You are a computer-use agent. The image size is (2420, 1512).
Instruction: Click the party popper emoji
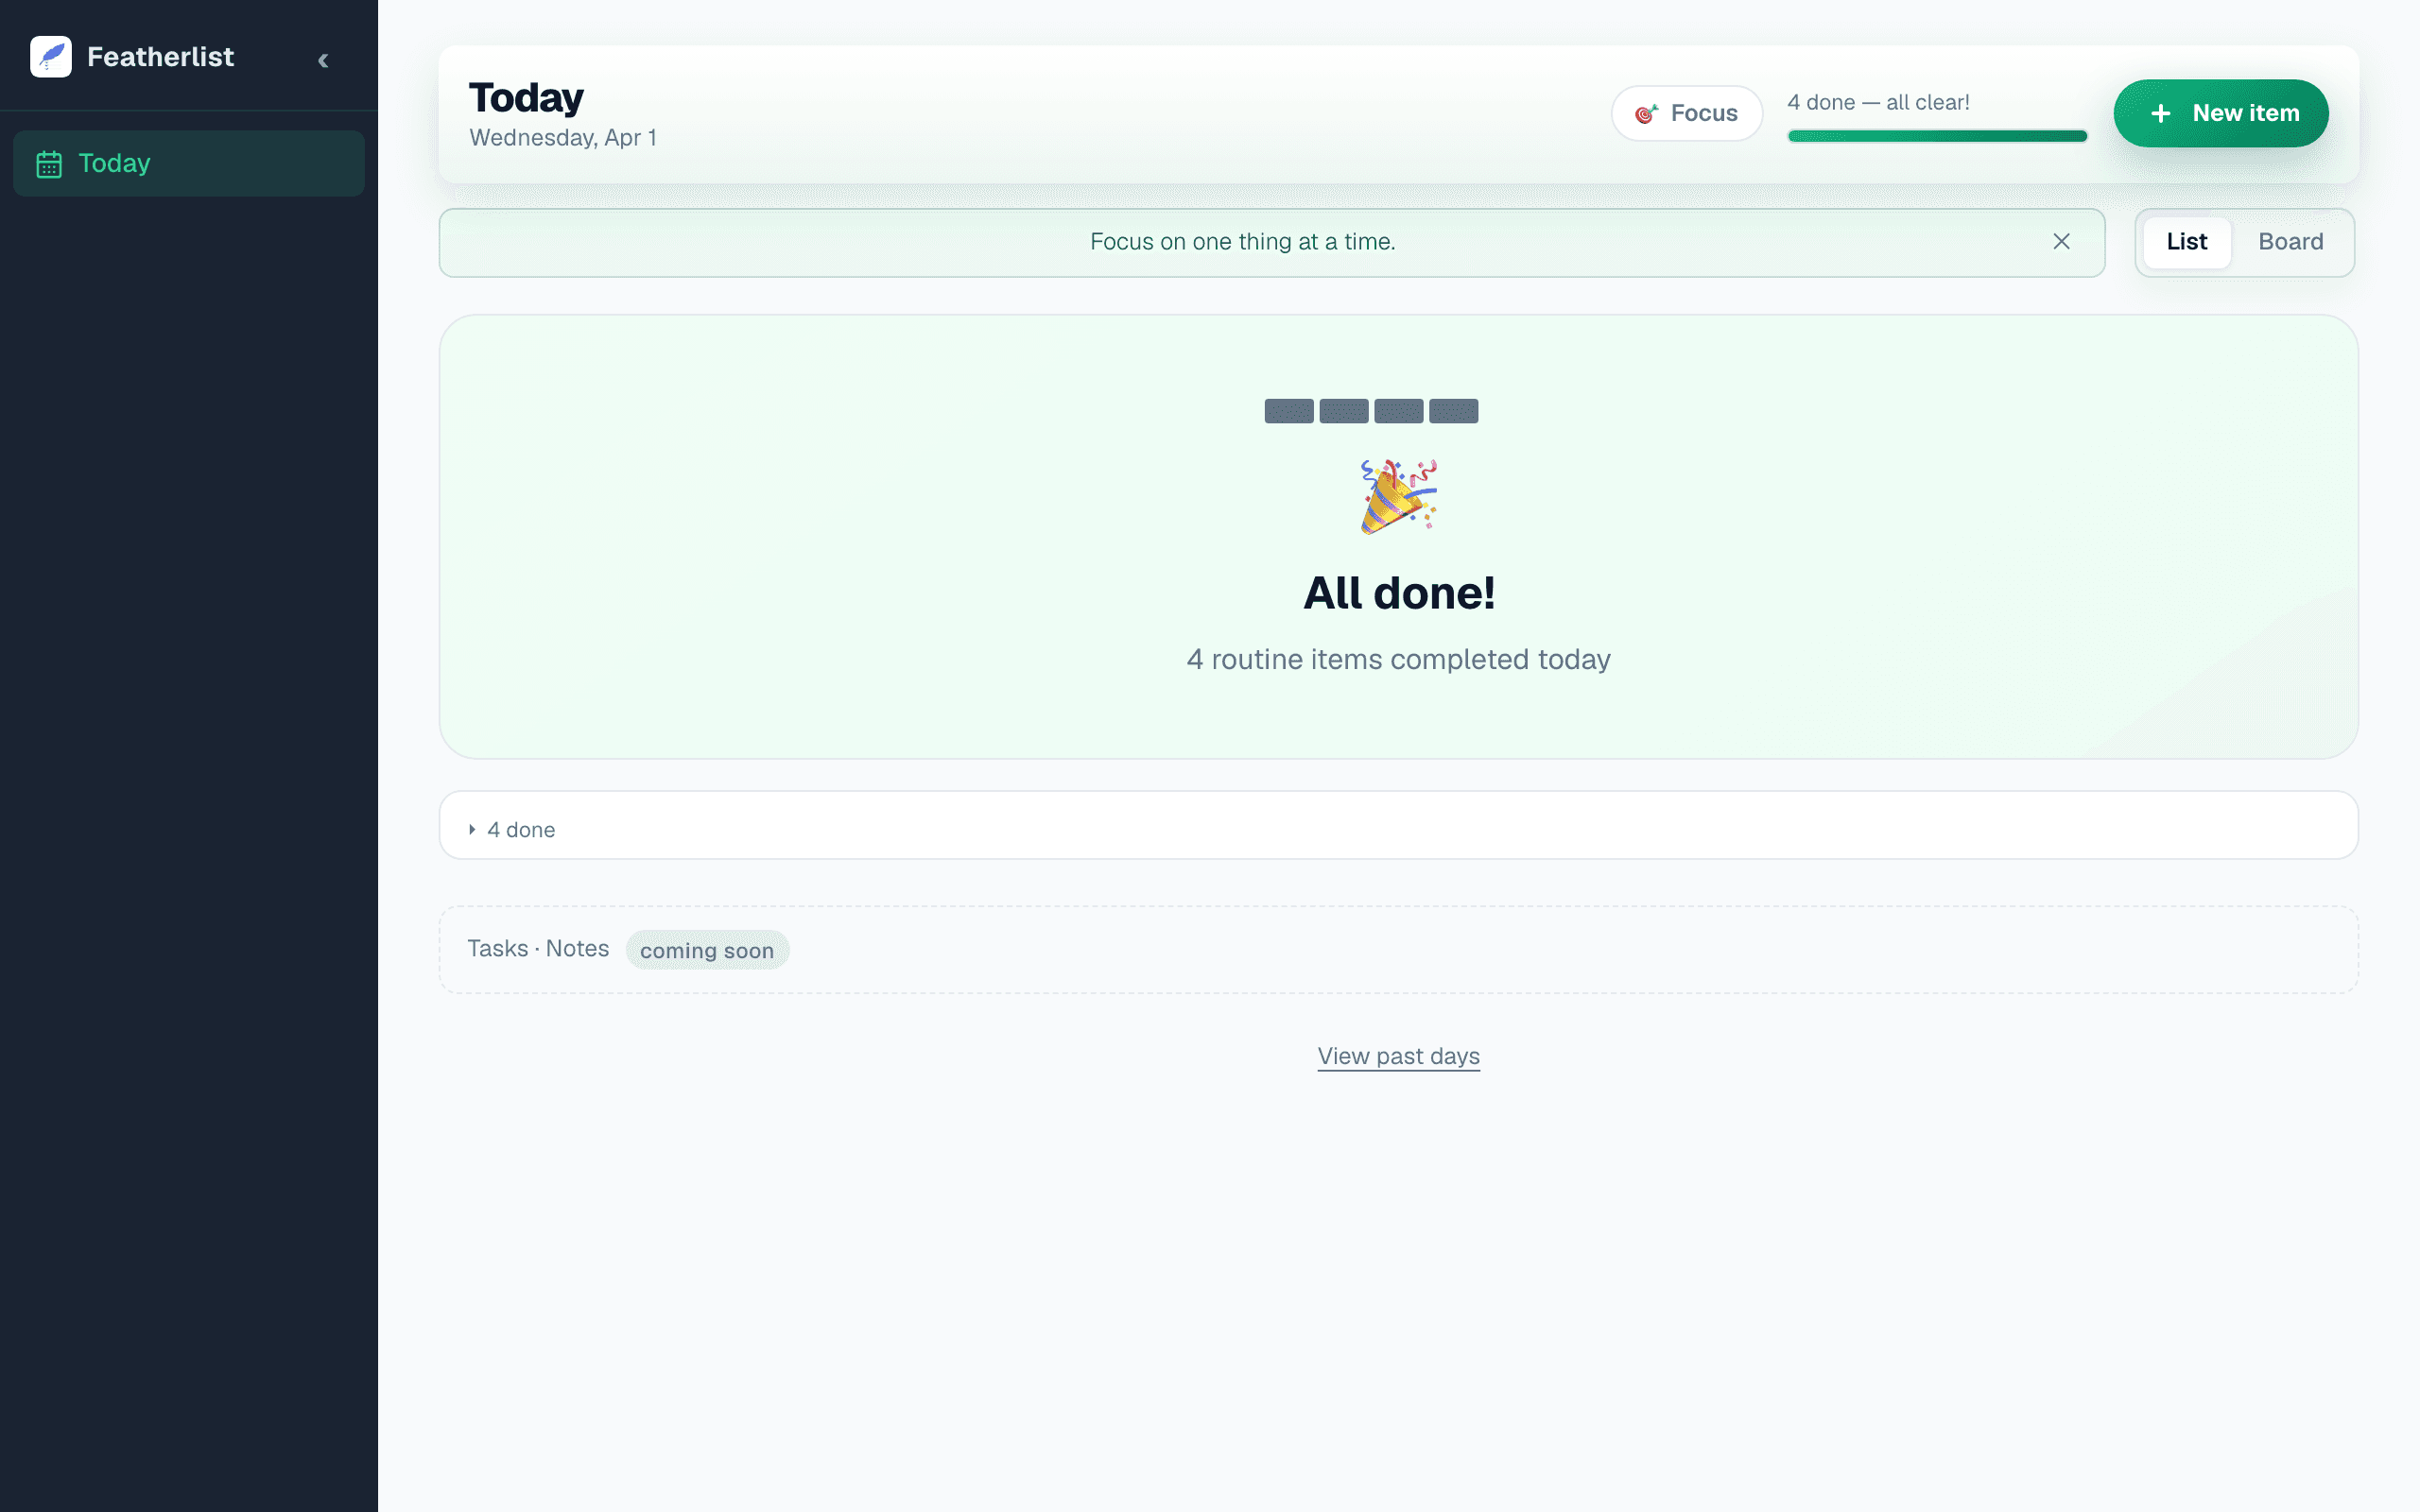pos(1398,497)
